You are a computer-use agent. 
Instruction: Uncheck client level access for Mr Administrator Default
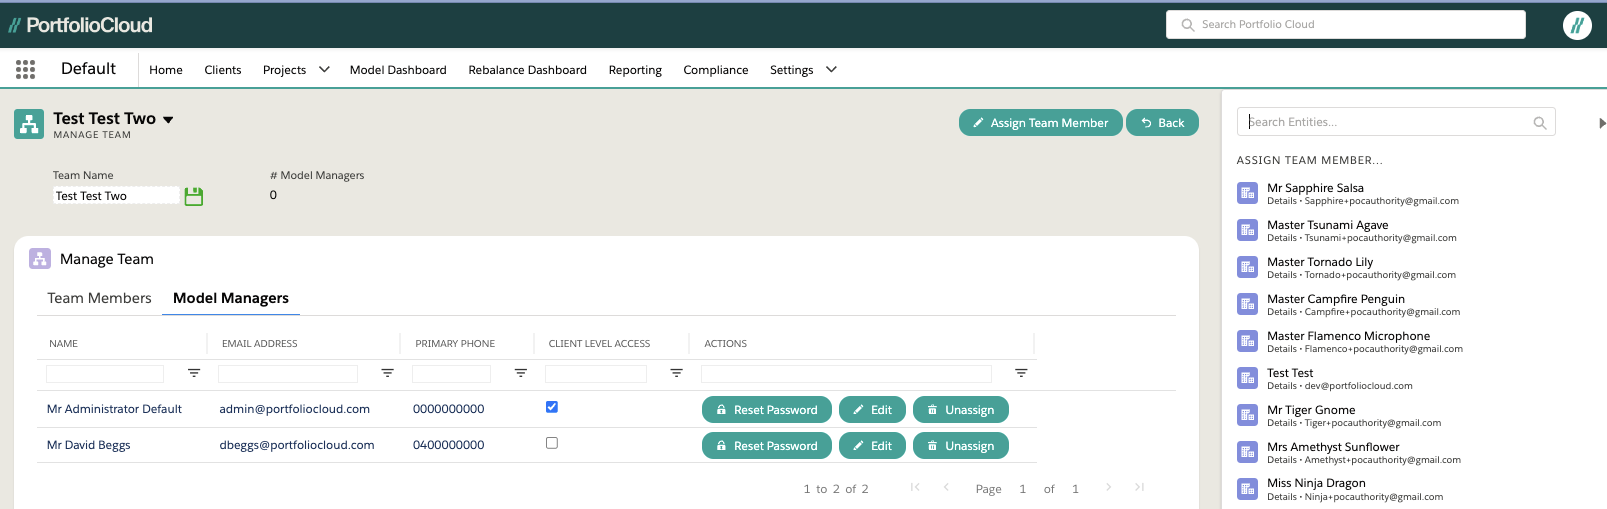(x=552, y=407)
